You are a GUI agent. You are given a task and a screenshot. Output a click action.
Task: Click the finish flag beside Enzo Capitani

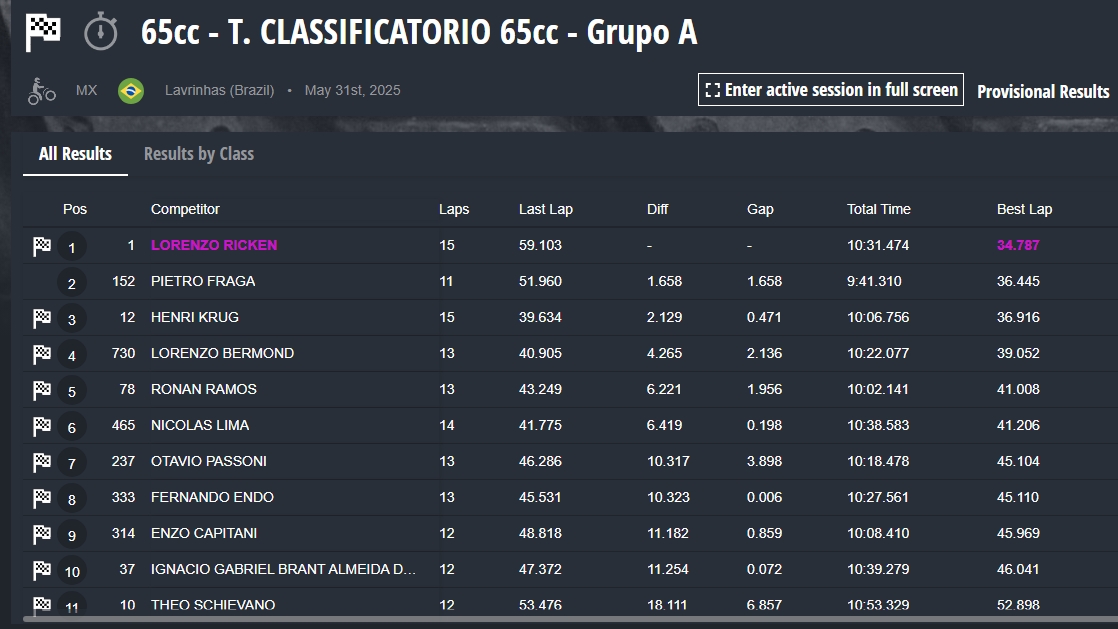pos(42,533)
